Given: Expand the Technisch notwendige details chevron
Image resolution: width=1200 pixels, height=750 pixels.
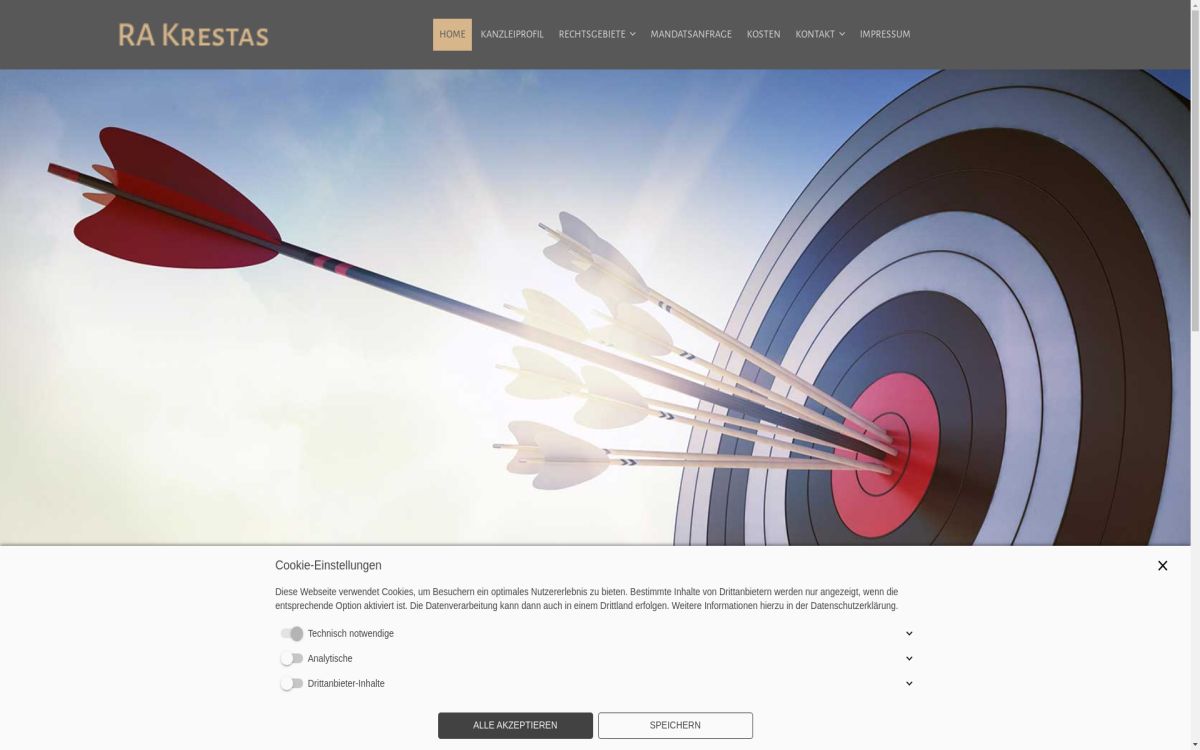Looking at the screenshot, I should click(908, 633).
